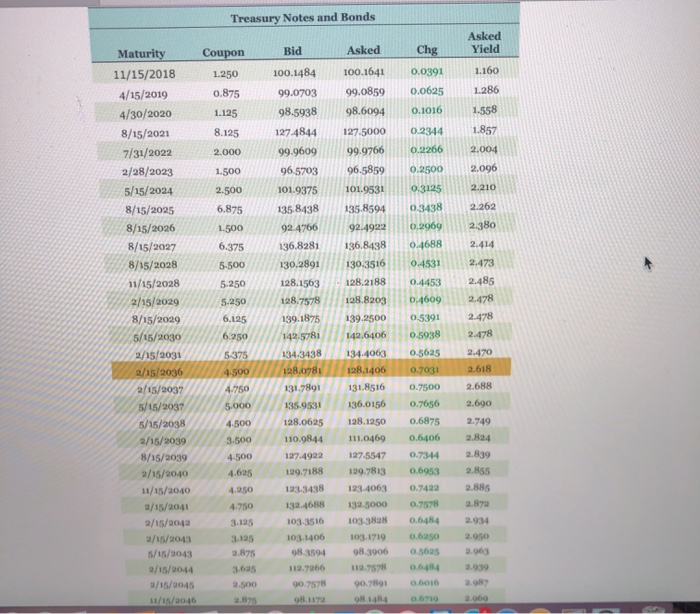Select asked price 132.5000
This screenshot has width=700, height=614.
(x=368, y=504)
